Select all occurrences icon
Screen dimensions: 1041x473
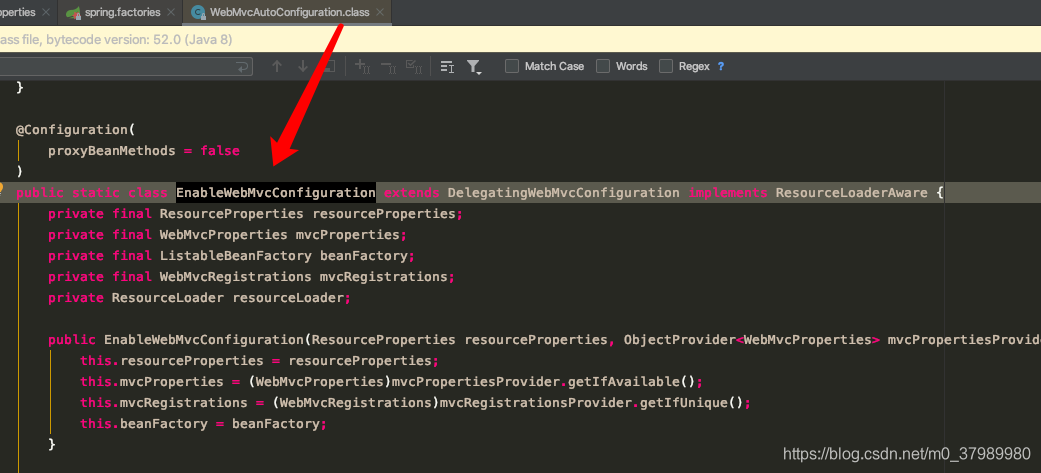pyautogui.click(x=414, y=66)
